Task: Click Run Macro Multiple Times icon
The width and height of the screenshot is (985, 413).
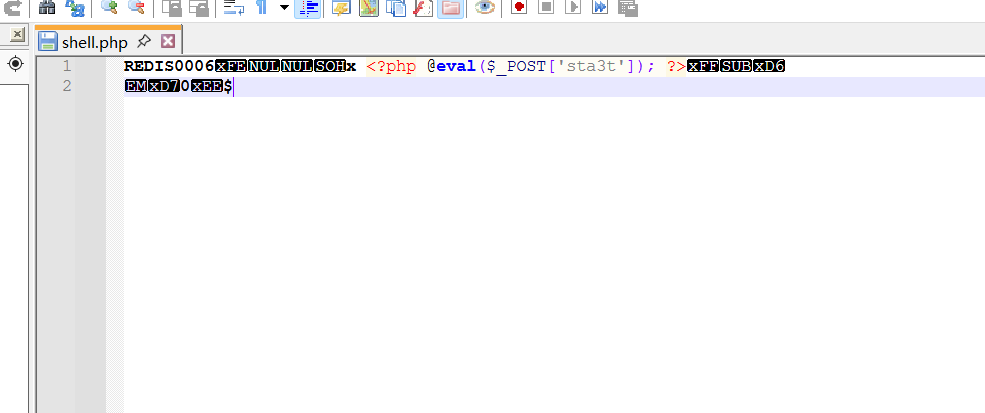Action: (x=601, y=7)
